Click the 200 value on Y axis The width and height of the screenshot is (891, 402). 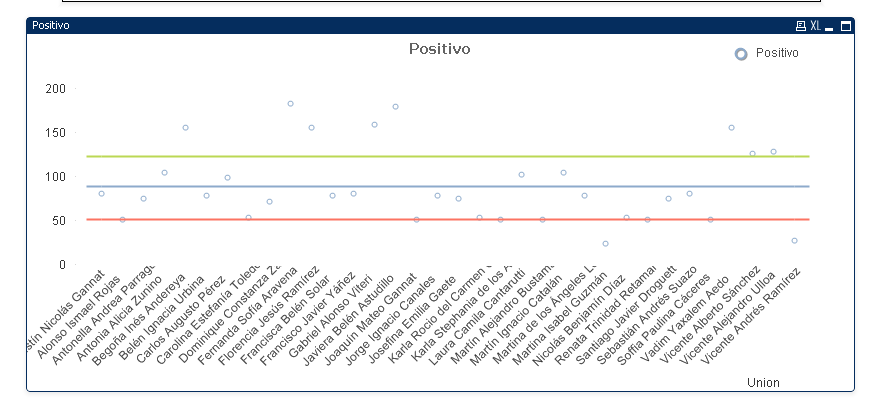(55, 89)
